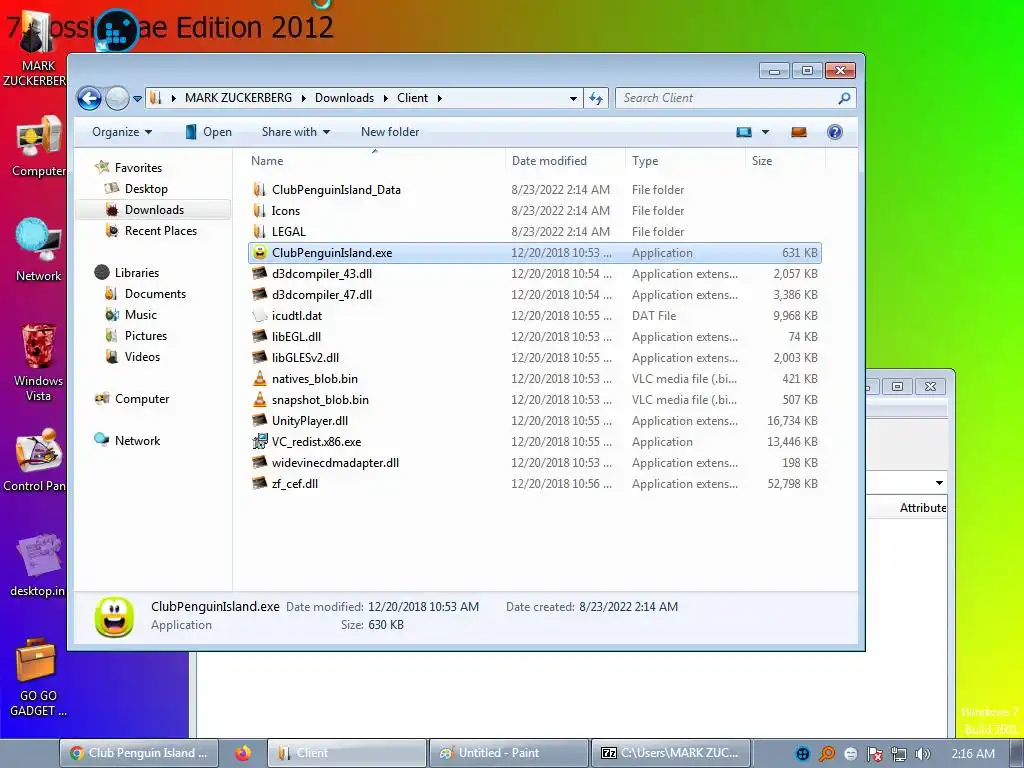Select the Pictures library
Image resolution: width=1024 pixels, height=768 pixels.
coord(145,336)
